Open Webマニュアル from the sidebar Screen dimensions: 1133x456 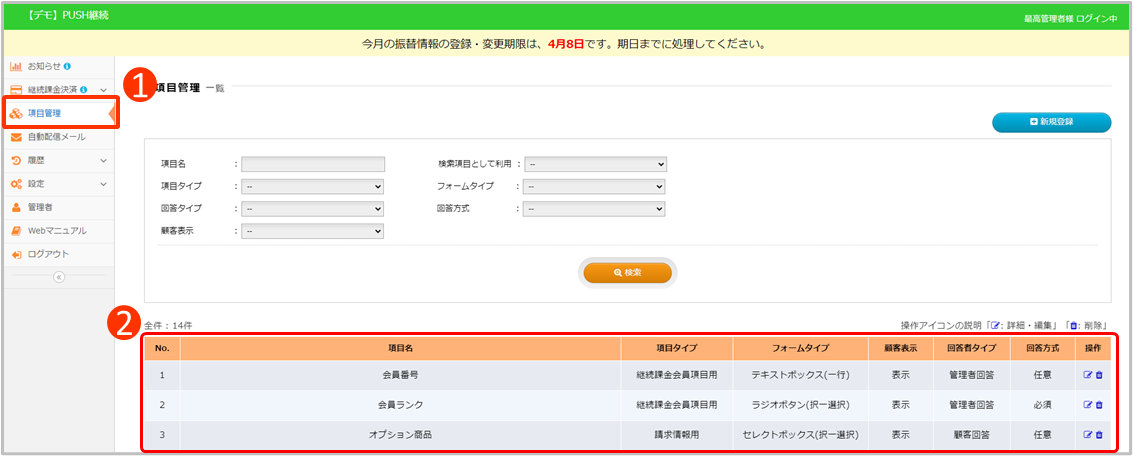point(56,231)
